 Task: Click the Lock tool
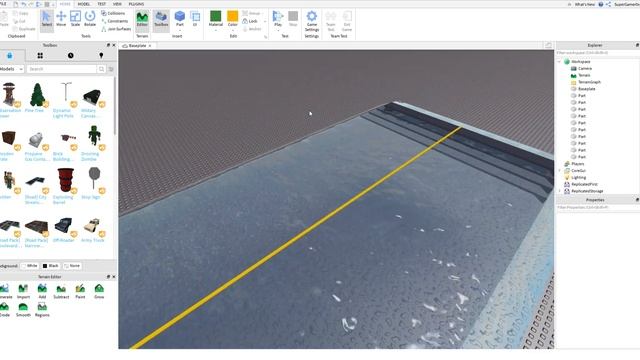tap(250, 21)
